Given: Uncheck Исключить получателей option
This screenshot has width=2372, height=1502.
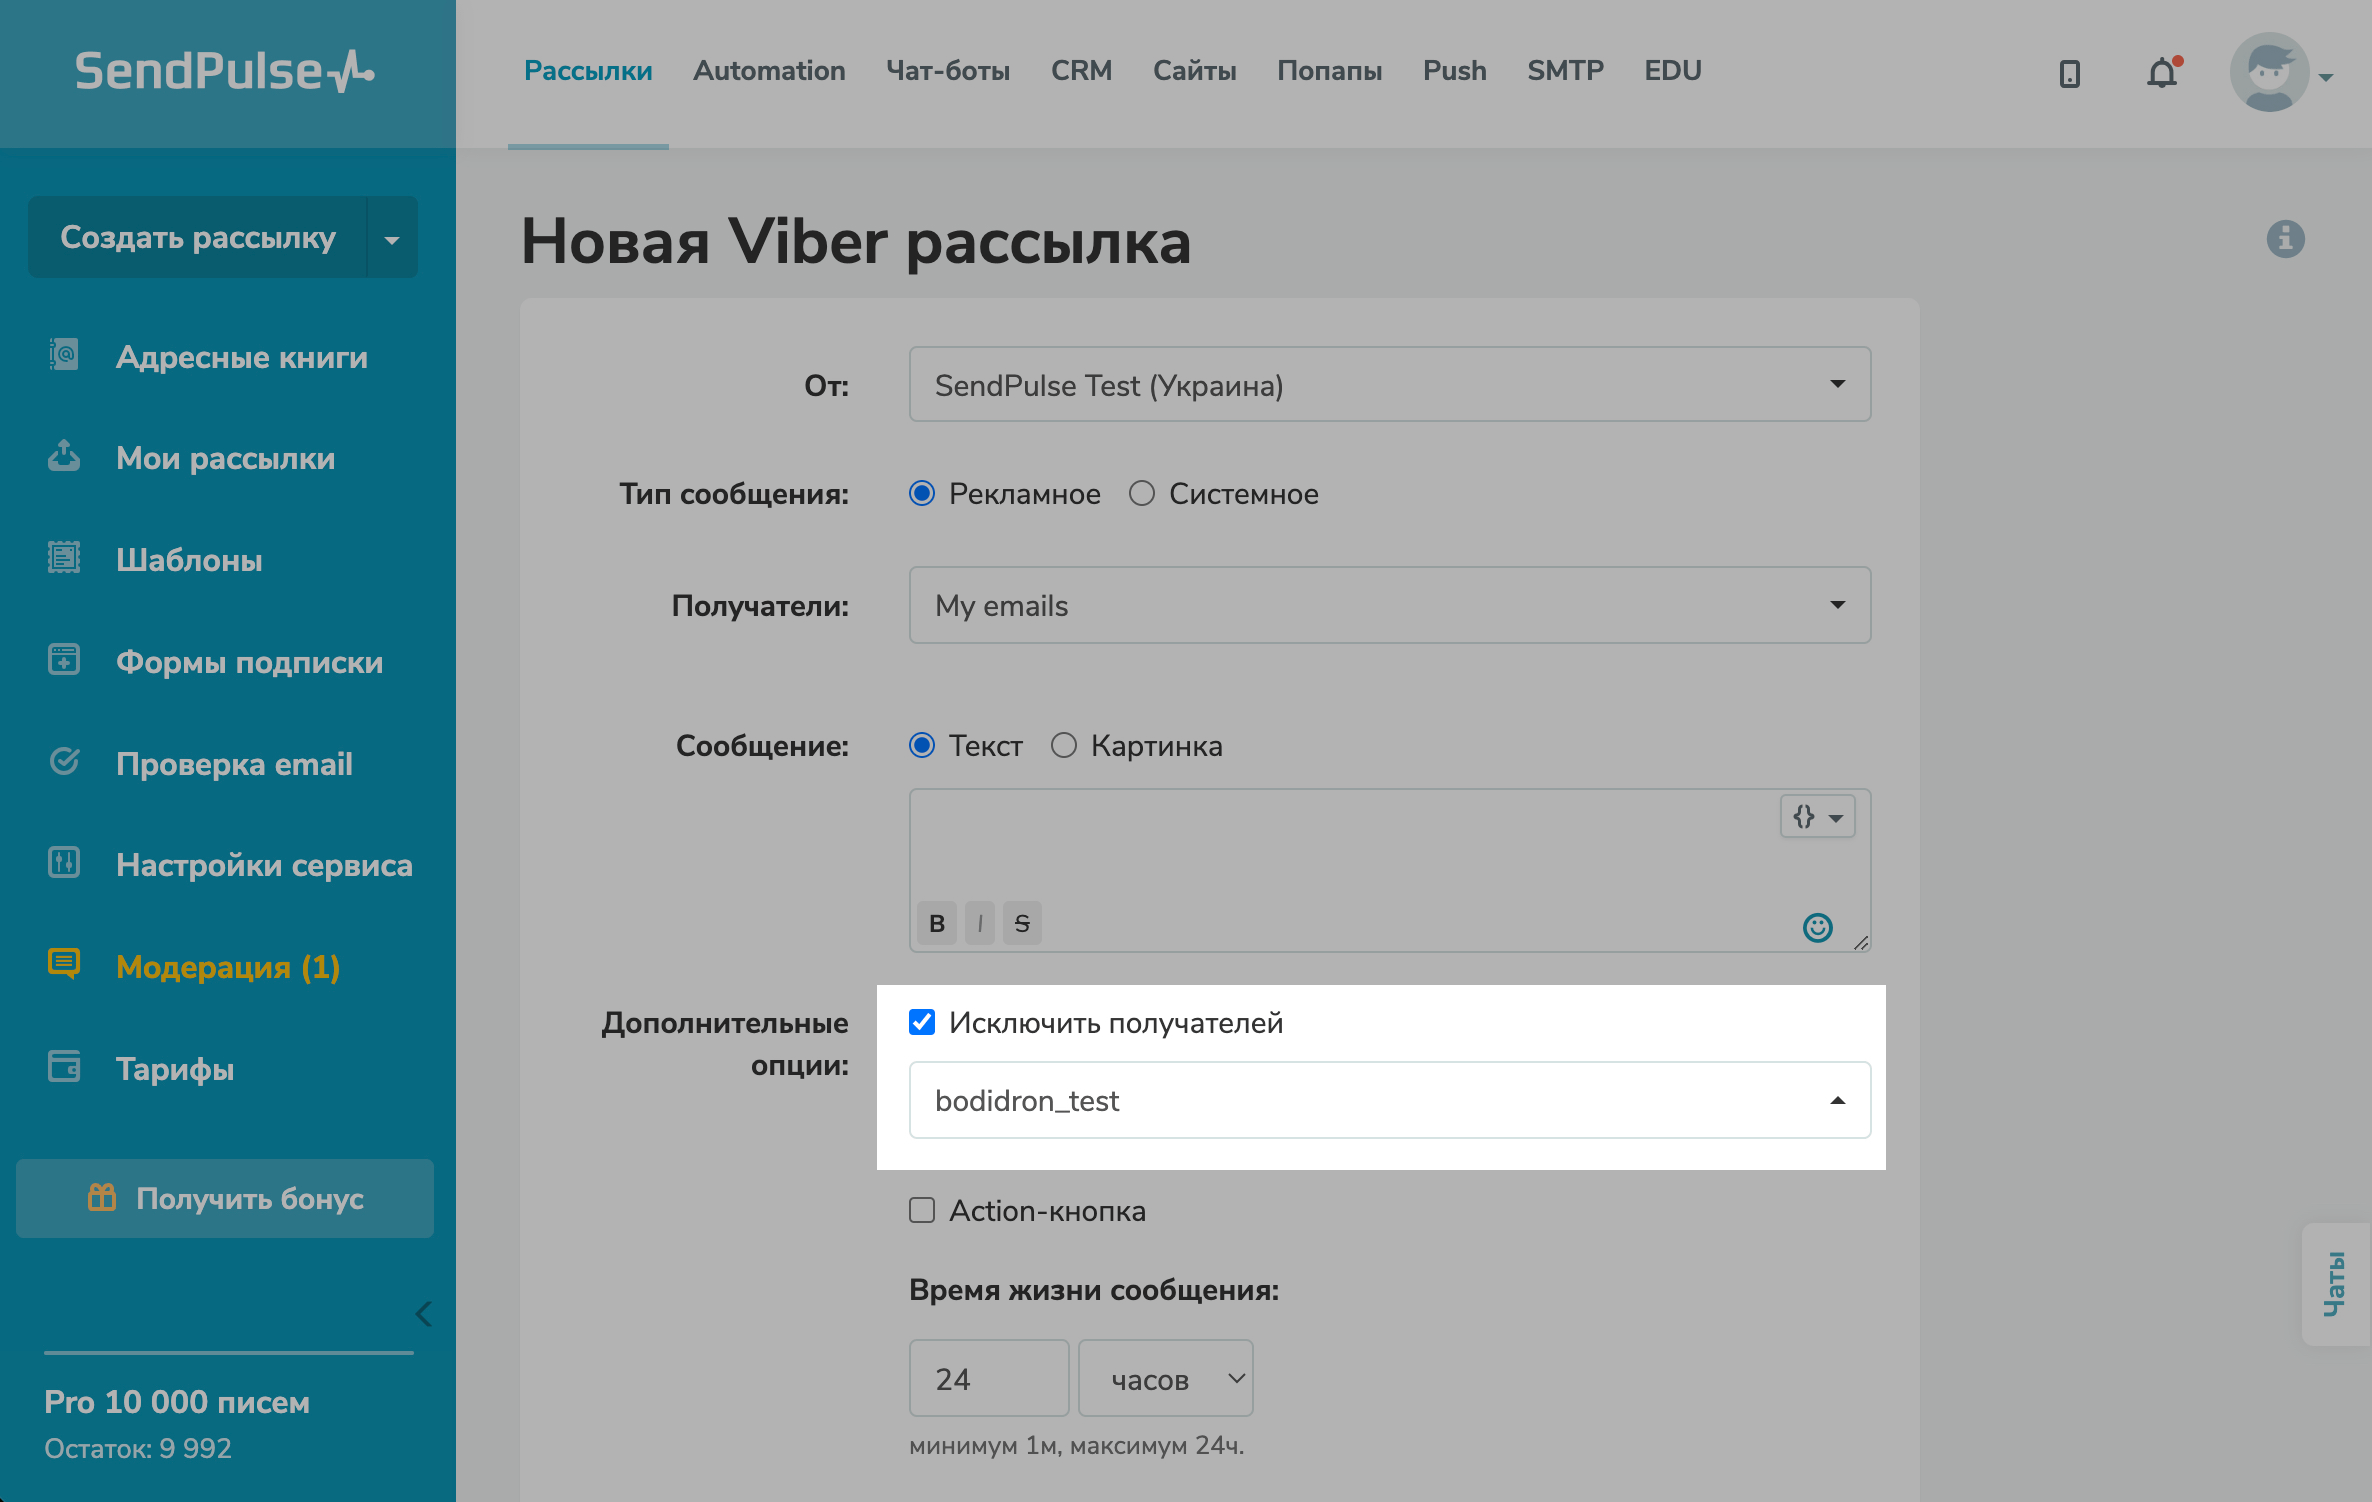Looking at the screenshot, I should point(922,1022).
